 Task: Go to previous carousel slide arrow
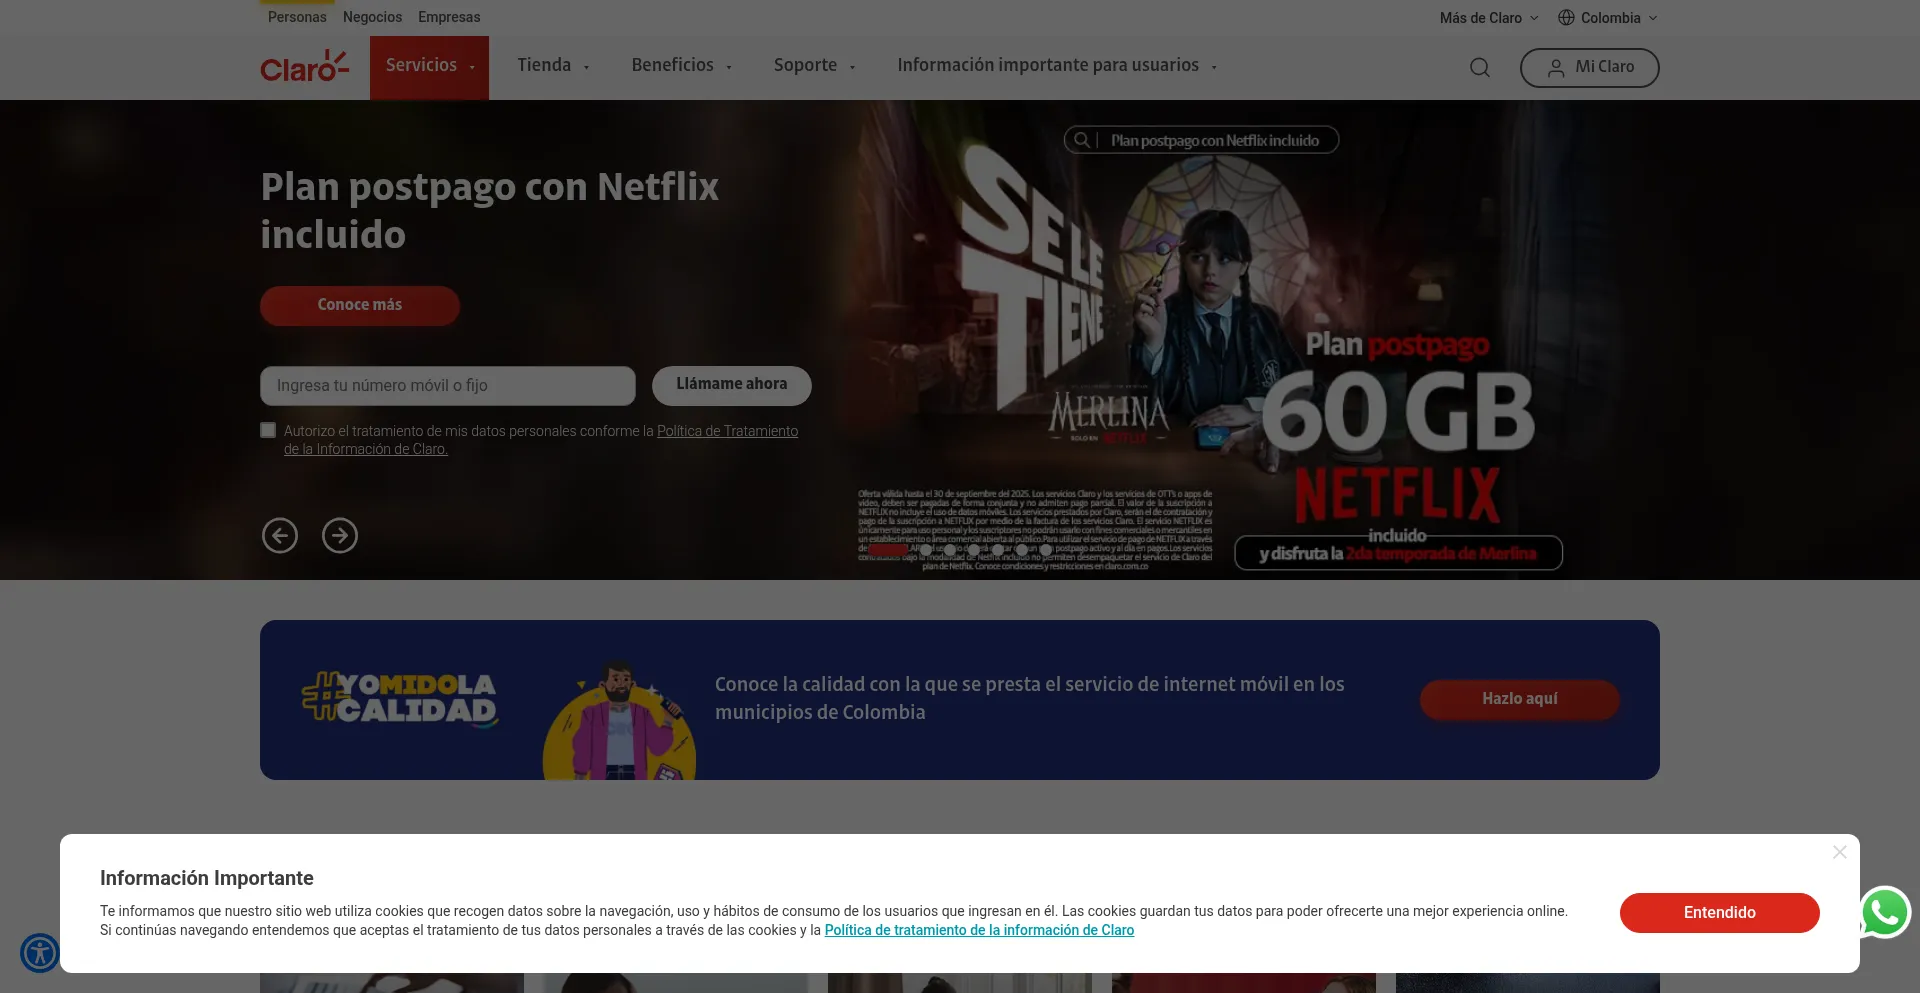point(280,536)
